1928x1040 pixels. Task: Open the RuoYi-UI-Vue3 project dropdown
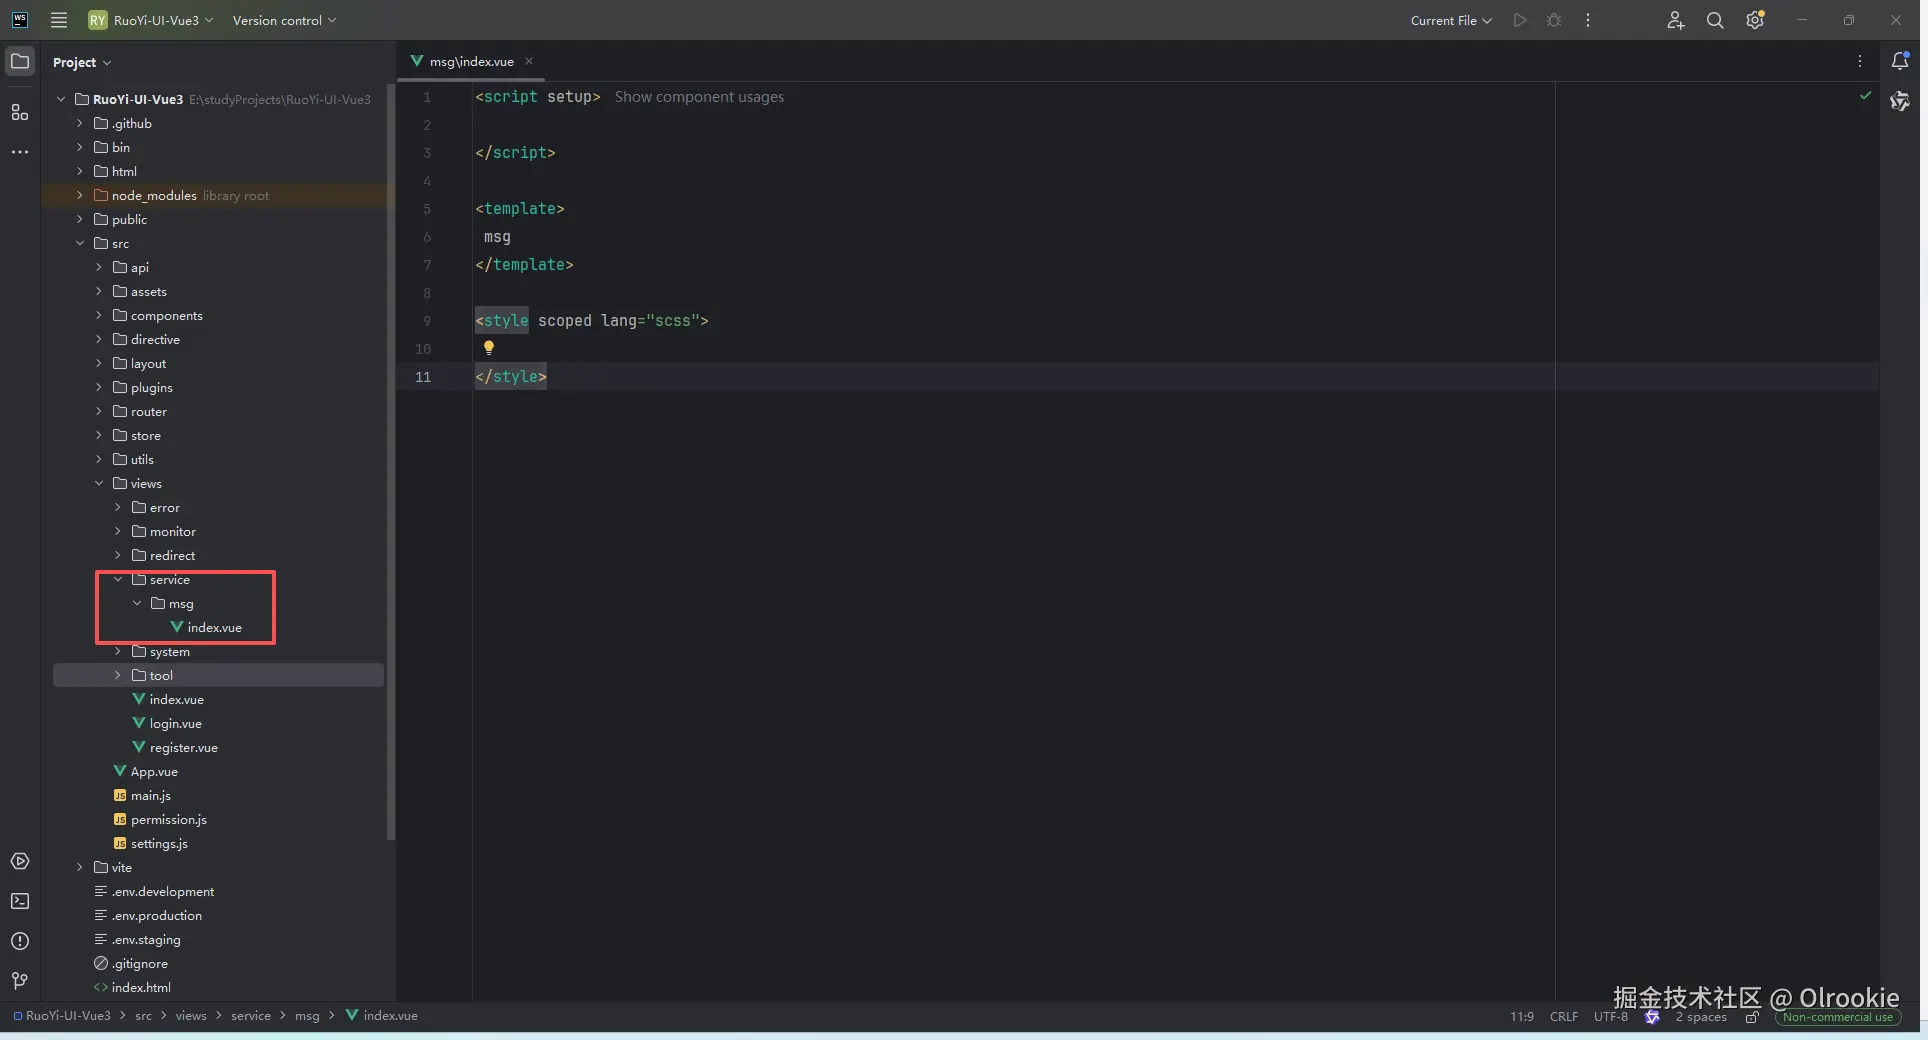(x=151, y=20)
